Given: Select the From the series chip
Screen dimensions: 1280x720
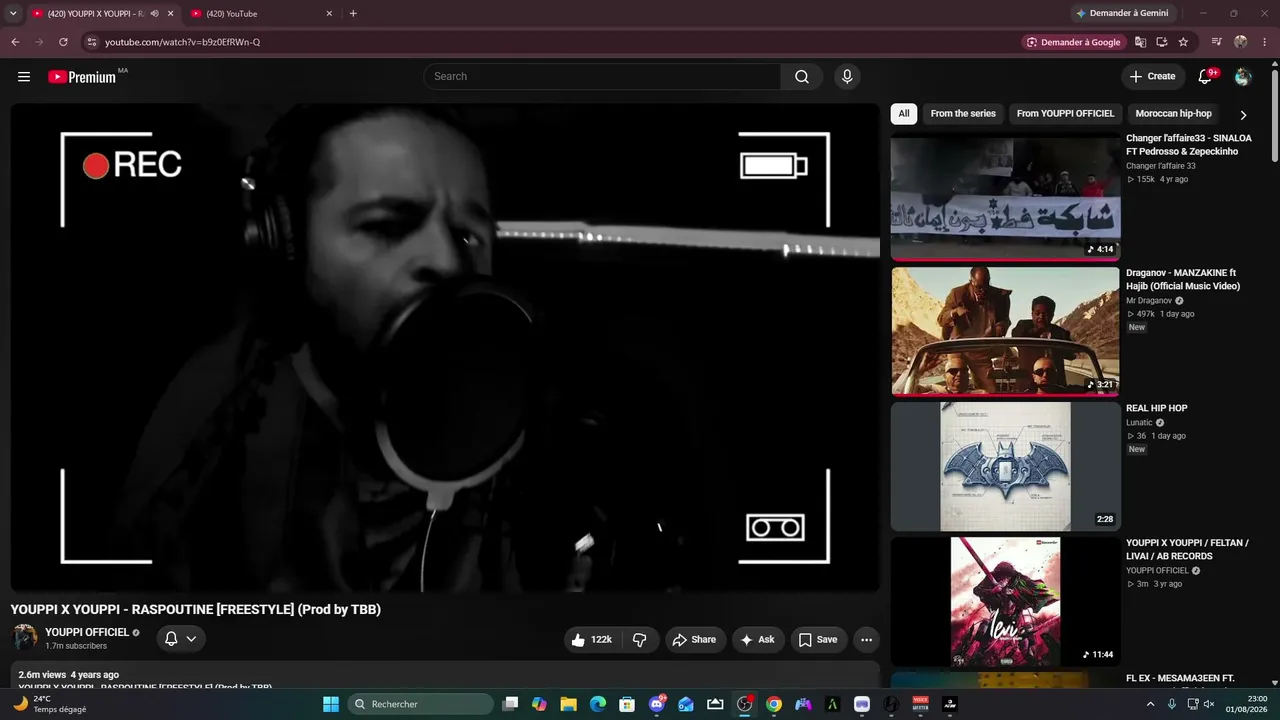Looking at the screenshot, I should 963,114.
